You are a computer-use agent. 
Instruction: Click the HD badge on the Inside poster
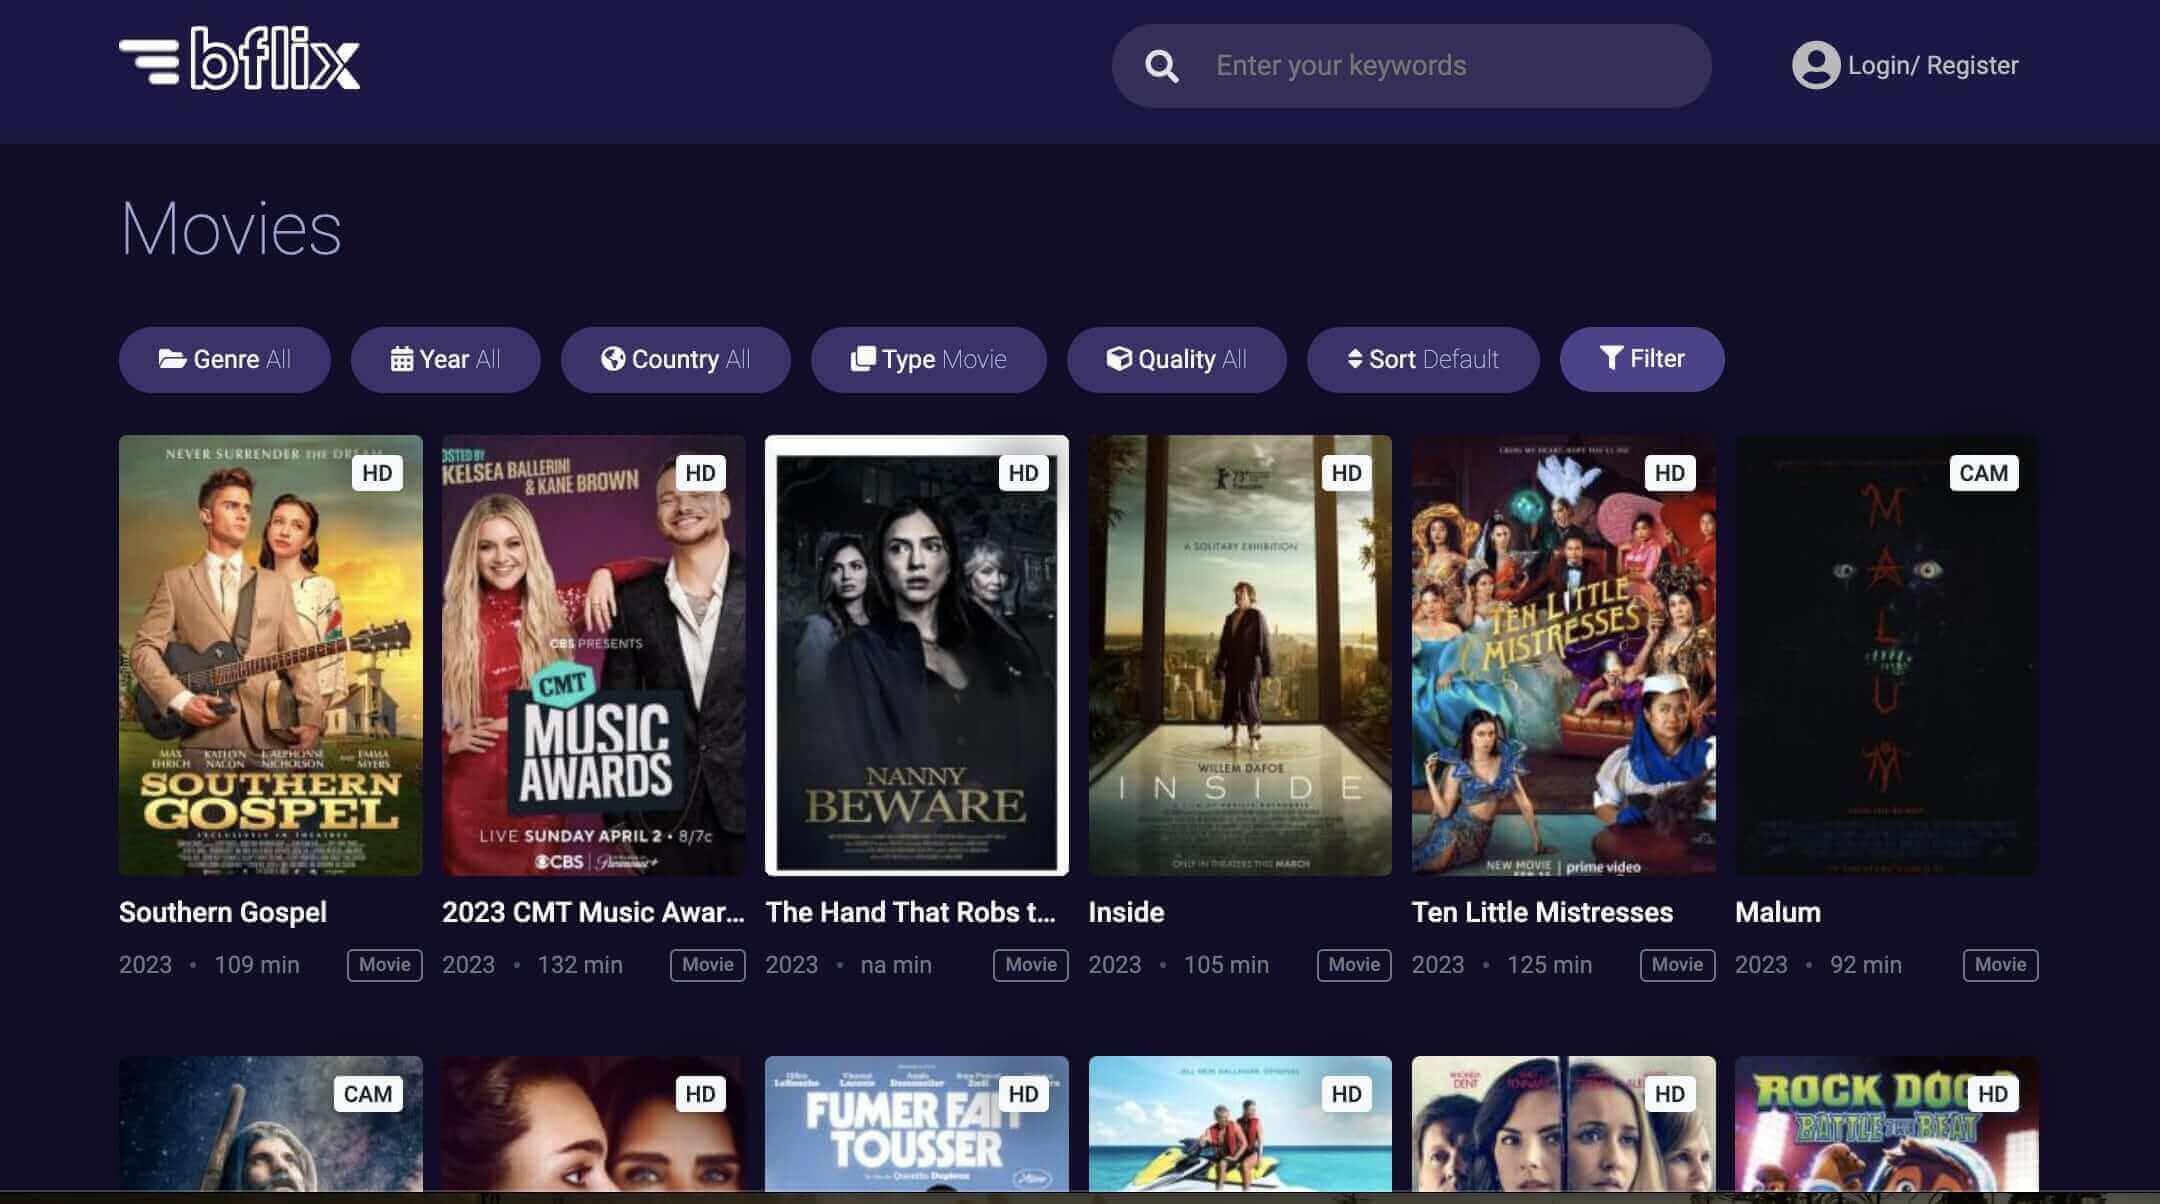[x=1346, y=473]
